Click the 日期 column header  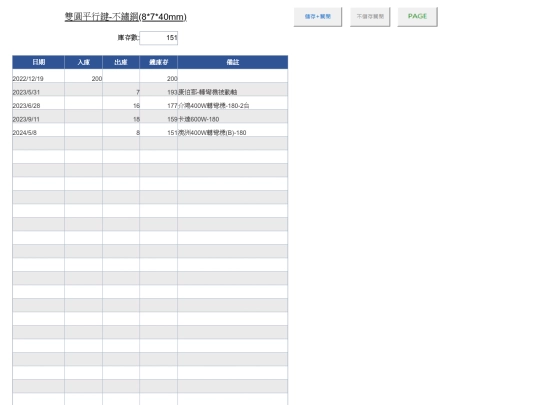38,62
